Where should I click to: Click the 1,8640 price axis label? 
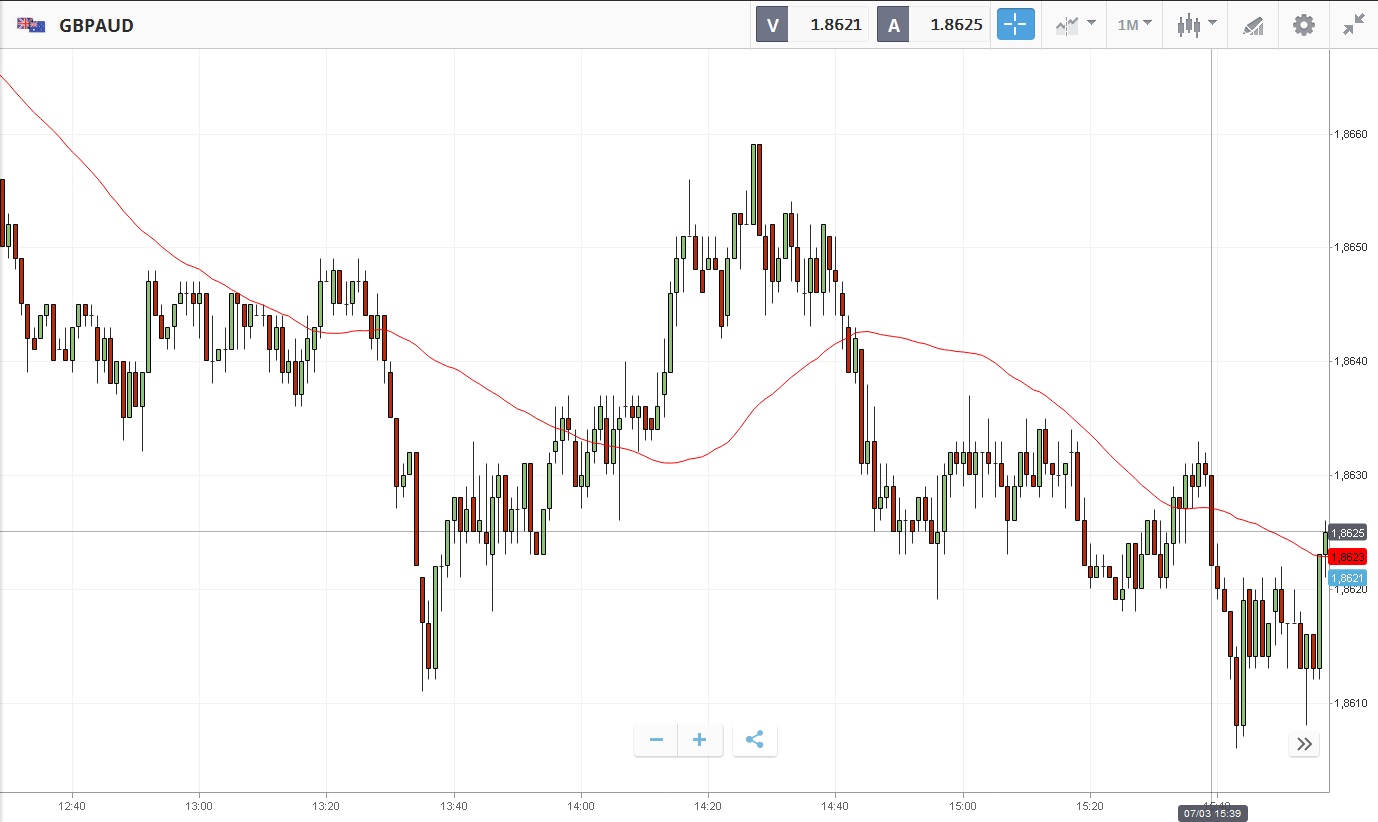pos(1350,361)
